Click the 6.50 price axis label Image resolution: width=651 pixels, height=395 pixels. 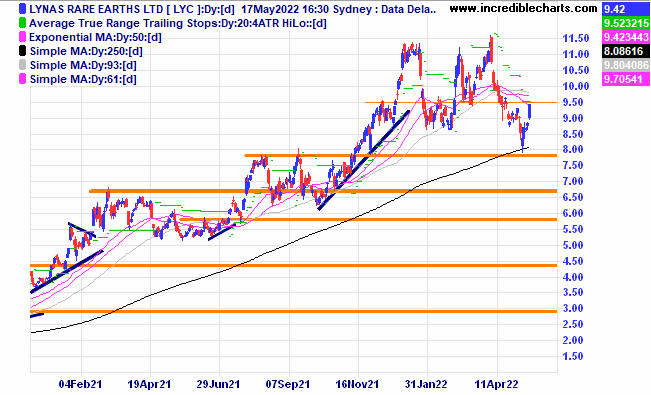[573, 197]
